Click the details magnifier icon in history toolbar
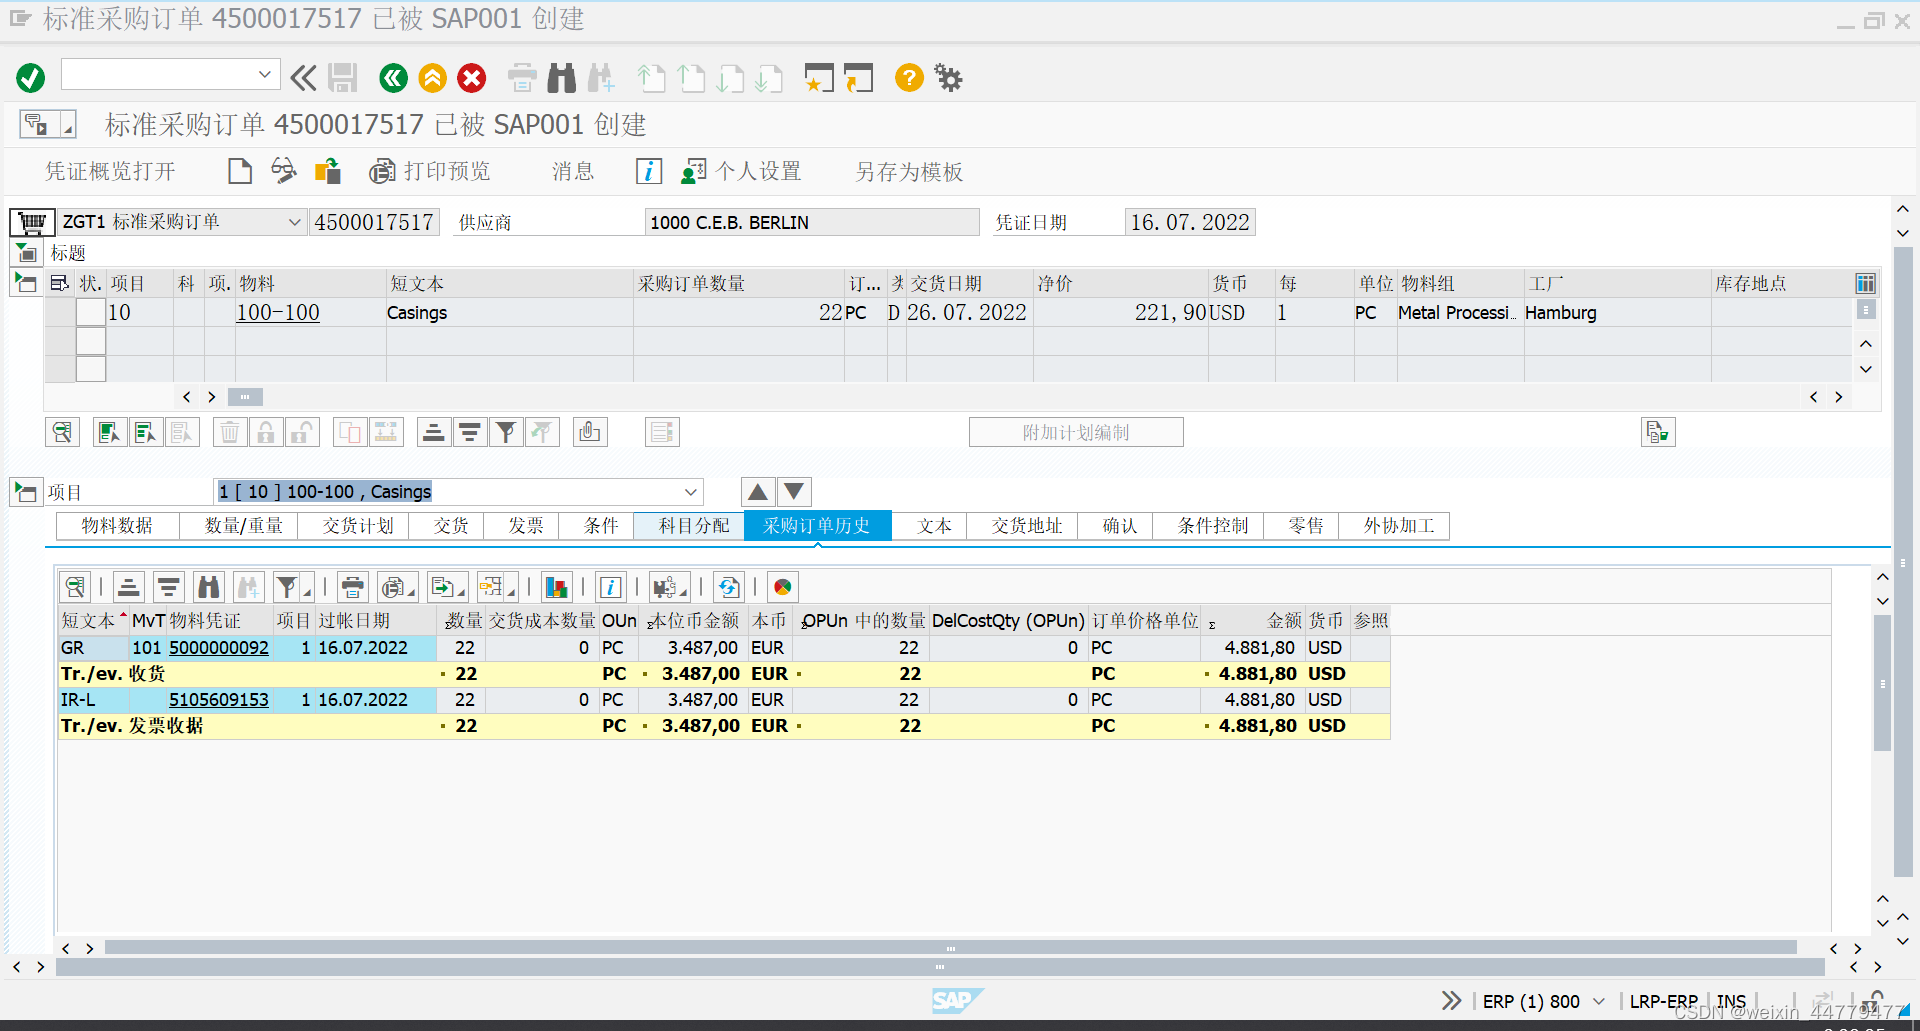Viewport: 1920px width, 1031px height. point(75,587)
